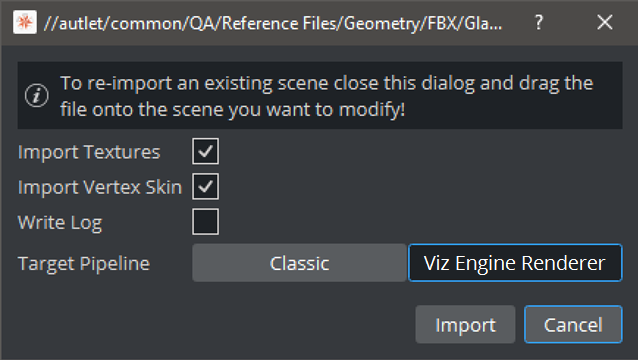Viewport: 638px width, 360px height.
Task: Close the FBX import dialog
Action: tap(605, 22)
